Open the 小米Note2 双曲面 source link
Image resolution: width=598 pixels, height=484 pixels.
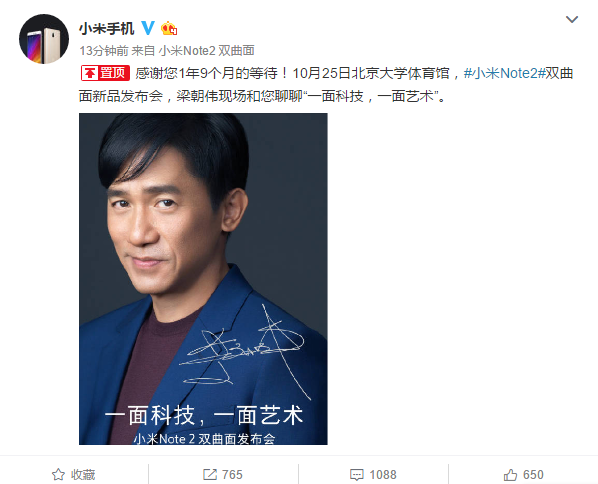206,50
